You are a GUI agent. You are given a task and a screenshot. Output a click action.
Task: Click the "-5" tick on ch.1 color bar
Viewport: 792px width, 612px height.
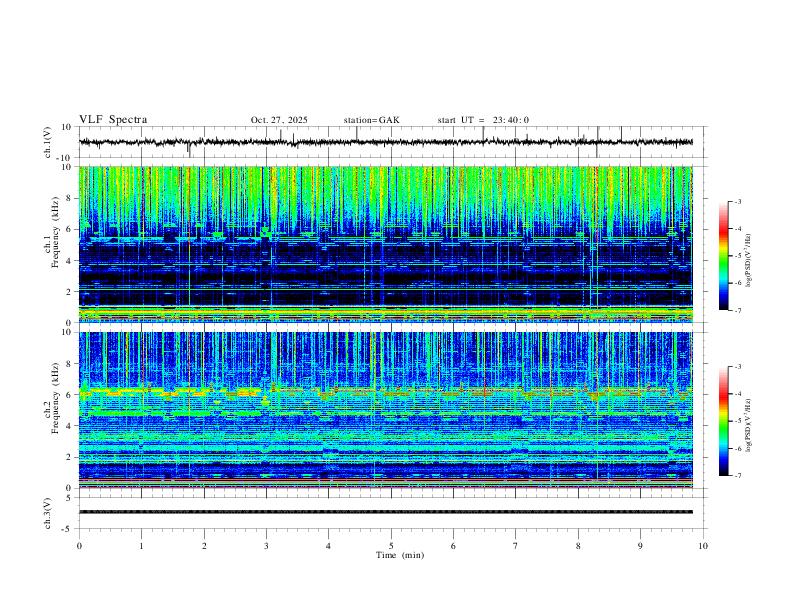(x=738, y=256)
